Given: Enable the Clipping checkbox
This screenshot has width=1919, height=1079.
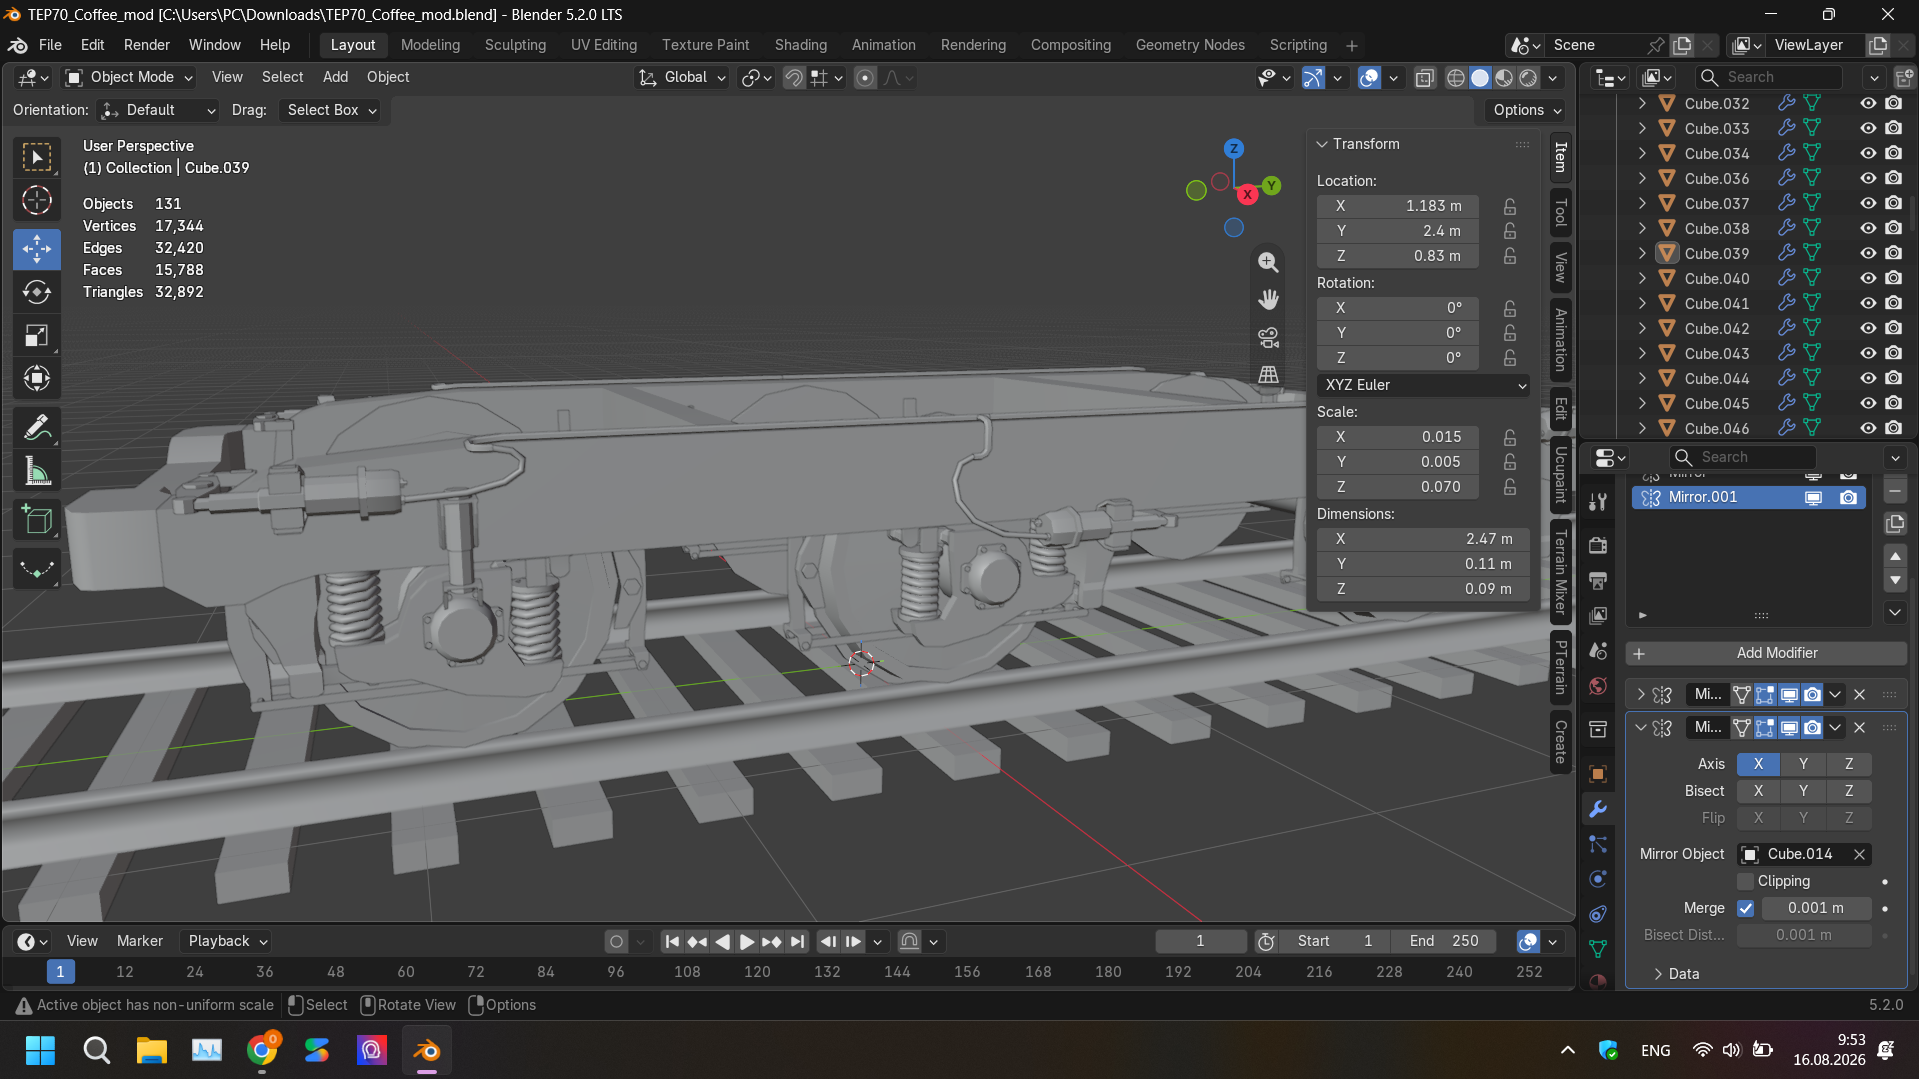Looking at the screenshot, I should click(1746, 881).
